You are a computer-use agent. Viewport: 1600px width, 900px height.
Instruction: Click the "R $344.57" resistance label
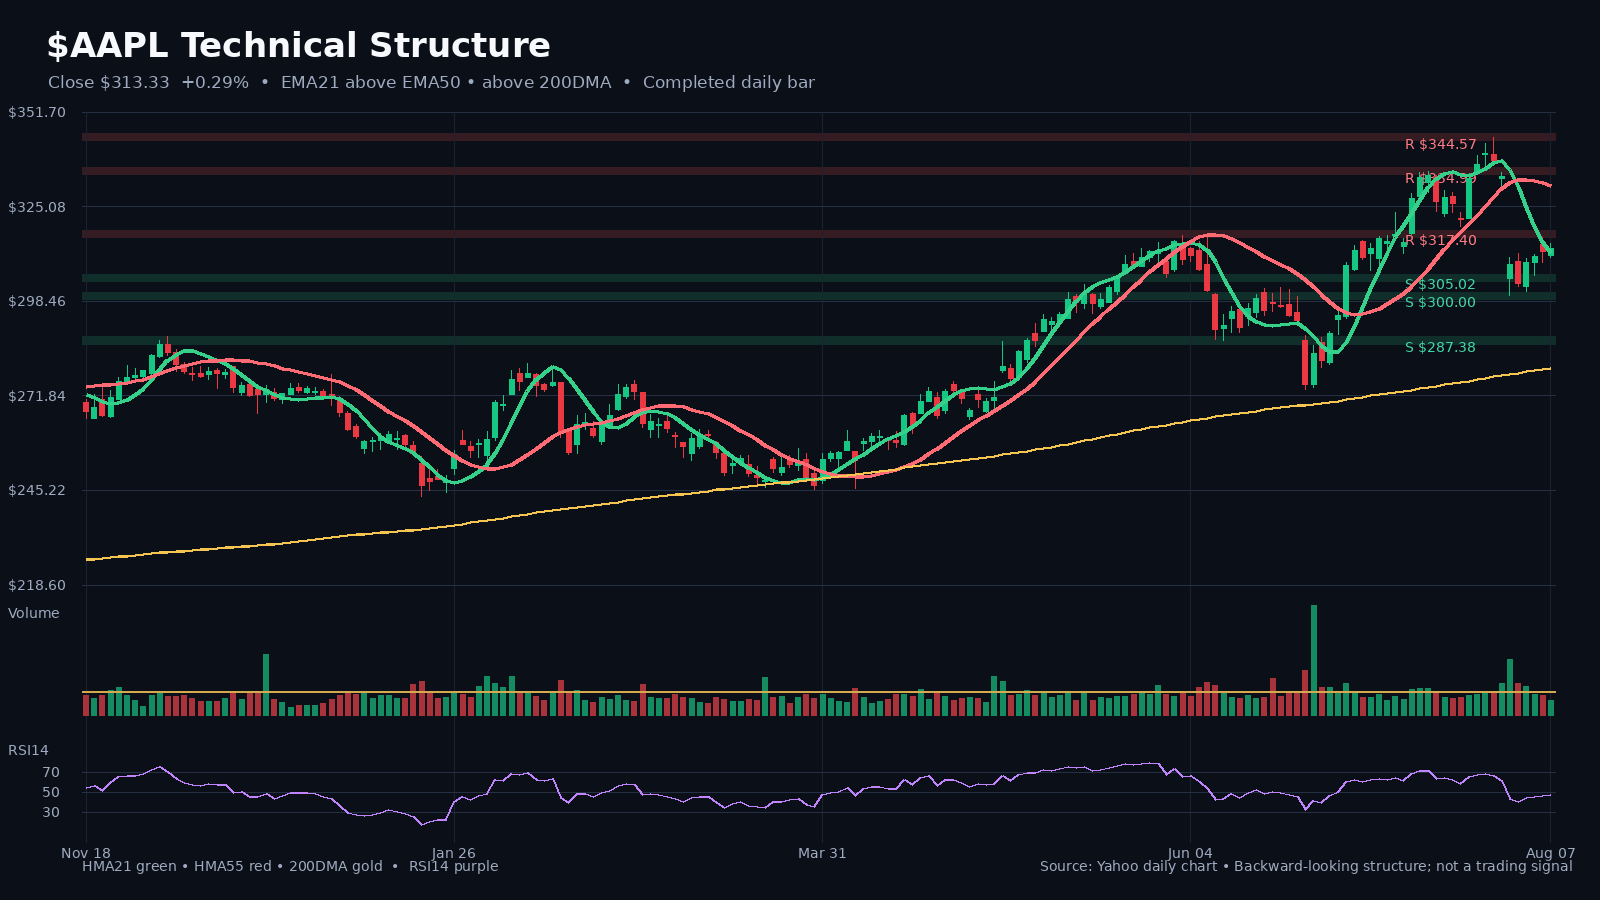pyautogui.click(x=1440, y=145)
